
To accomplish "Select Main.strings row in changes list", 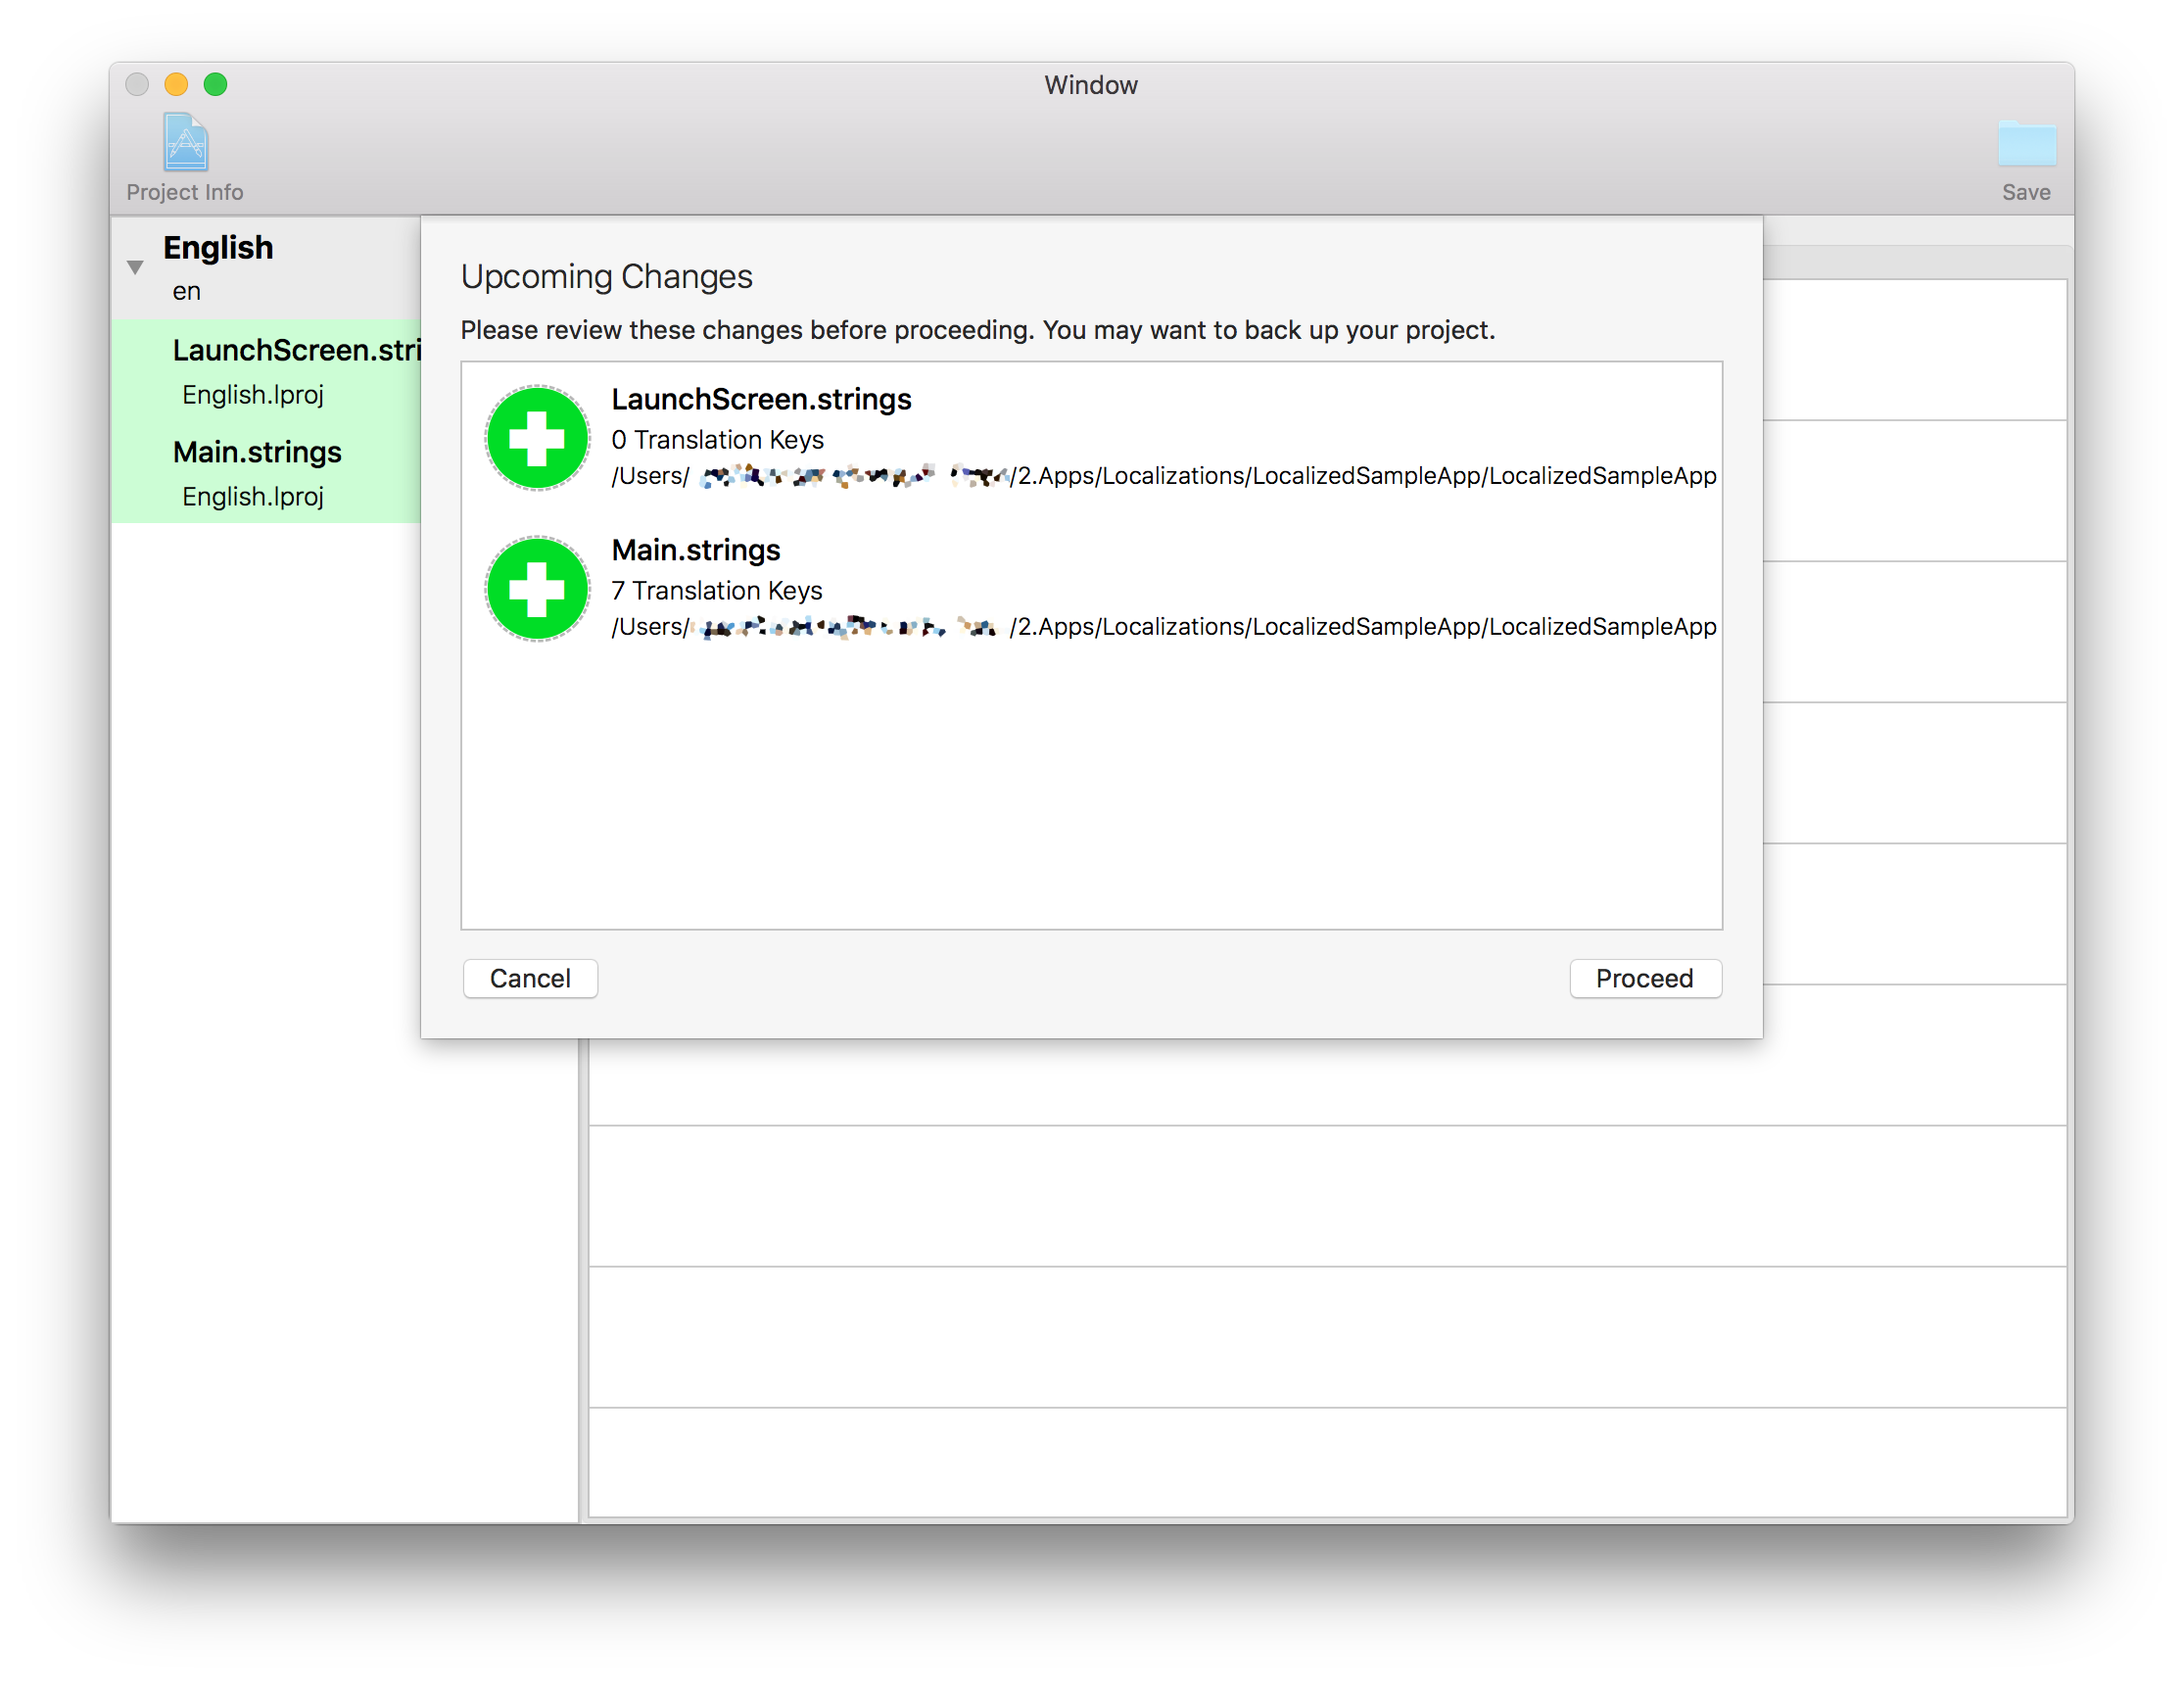I will coord(696,551).
